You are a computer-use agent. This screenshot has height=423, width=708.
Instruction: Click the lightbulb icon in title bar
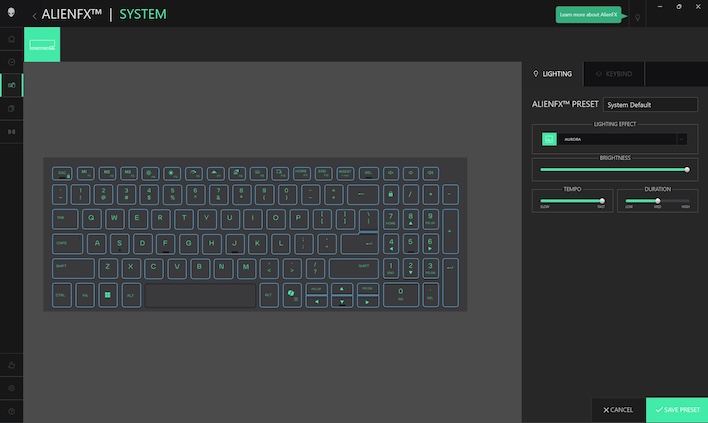637,17
